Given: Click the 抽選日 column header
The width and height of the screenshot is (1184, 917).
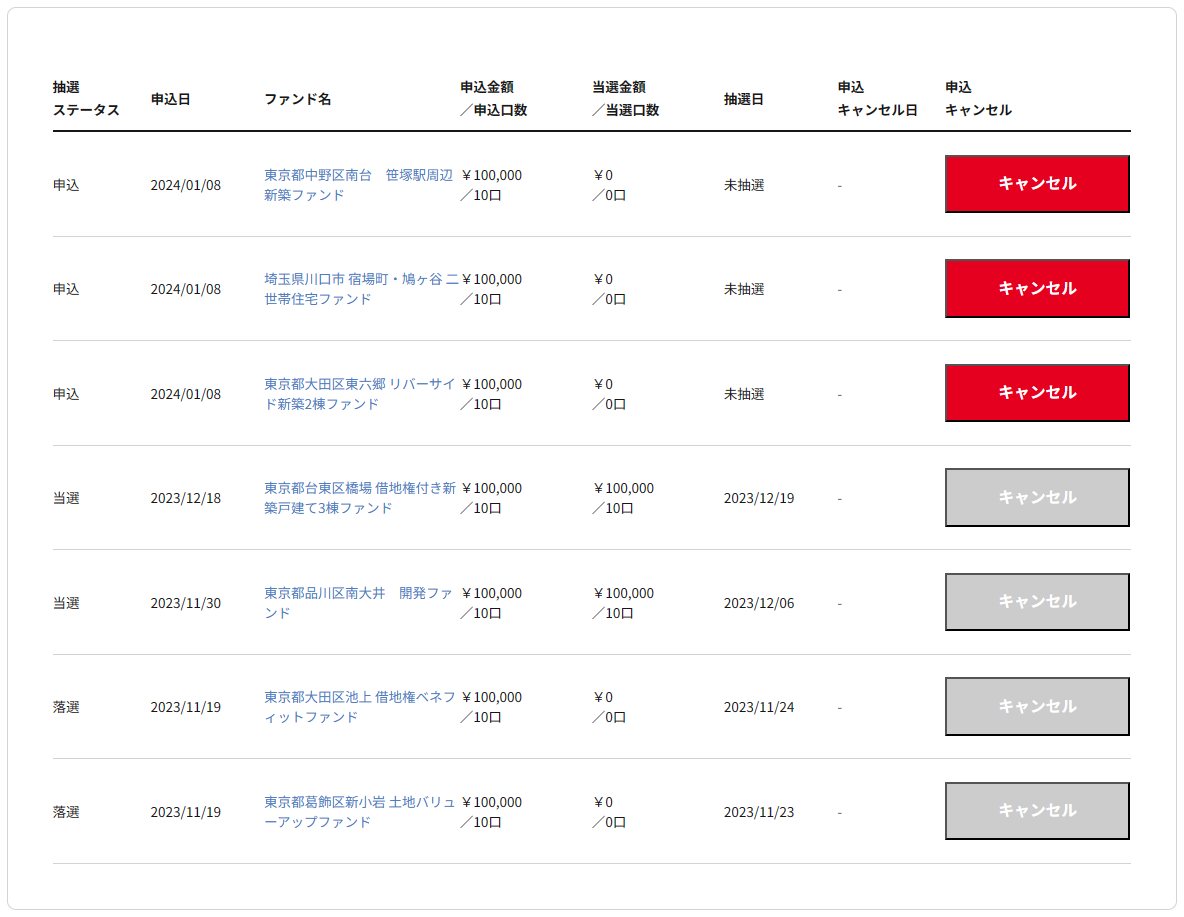Looking at the screenshot, I should (x=743, y=99).
